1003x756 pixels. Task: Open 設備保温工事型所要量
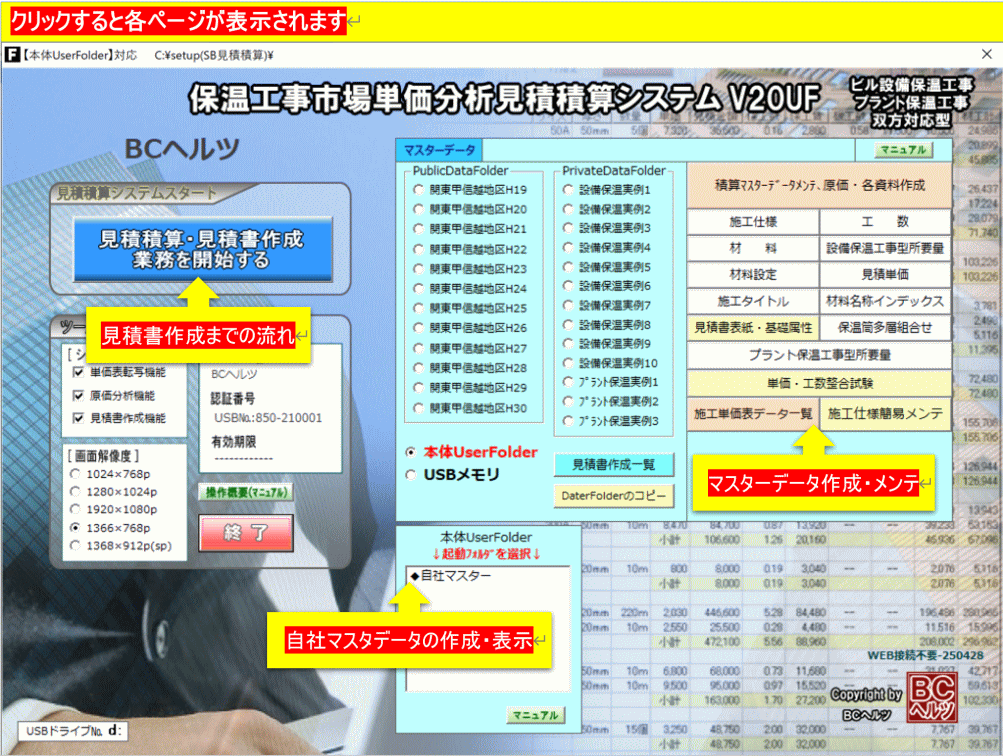885,248
